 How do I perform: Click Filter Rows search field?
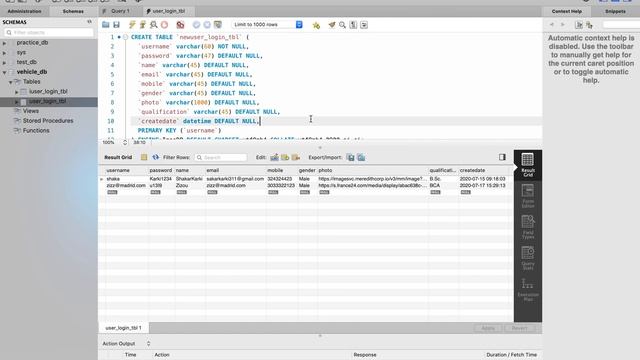click(221, 157)
